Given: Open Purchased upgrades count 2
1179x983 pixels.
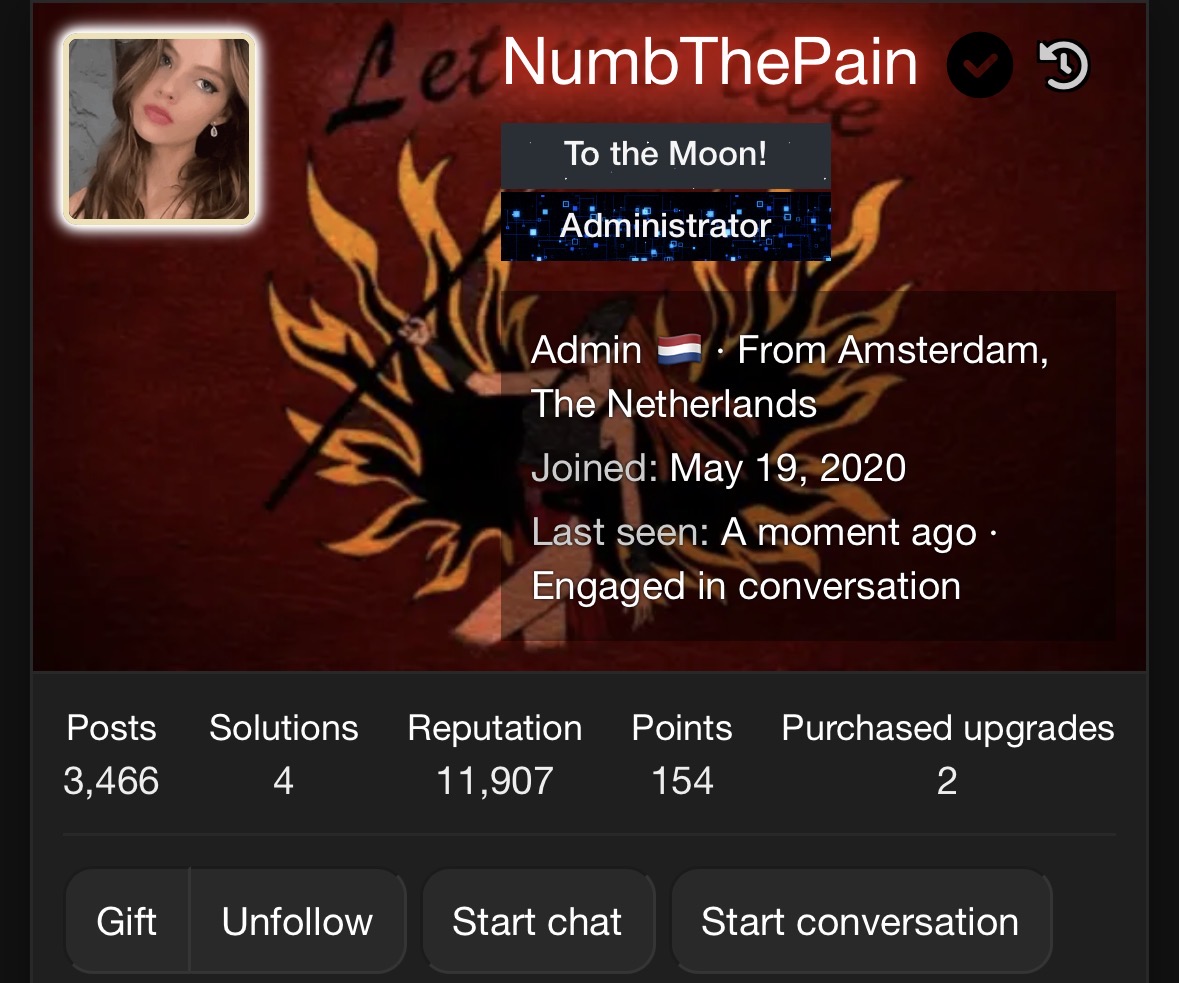Looking at the screenshot, I should 947,781.
